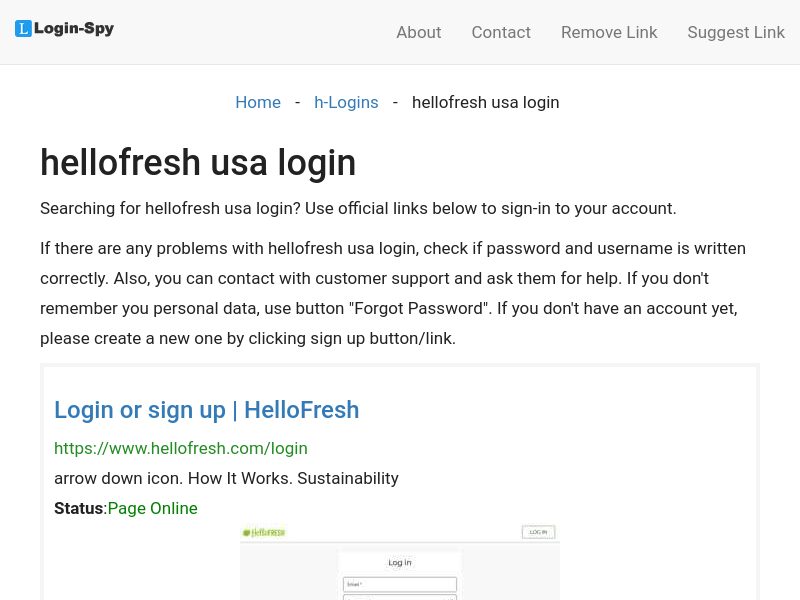800x600 pixels.
Task: Click the HelloFresh login page preview thumbnail
Action: 400,562
